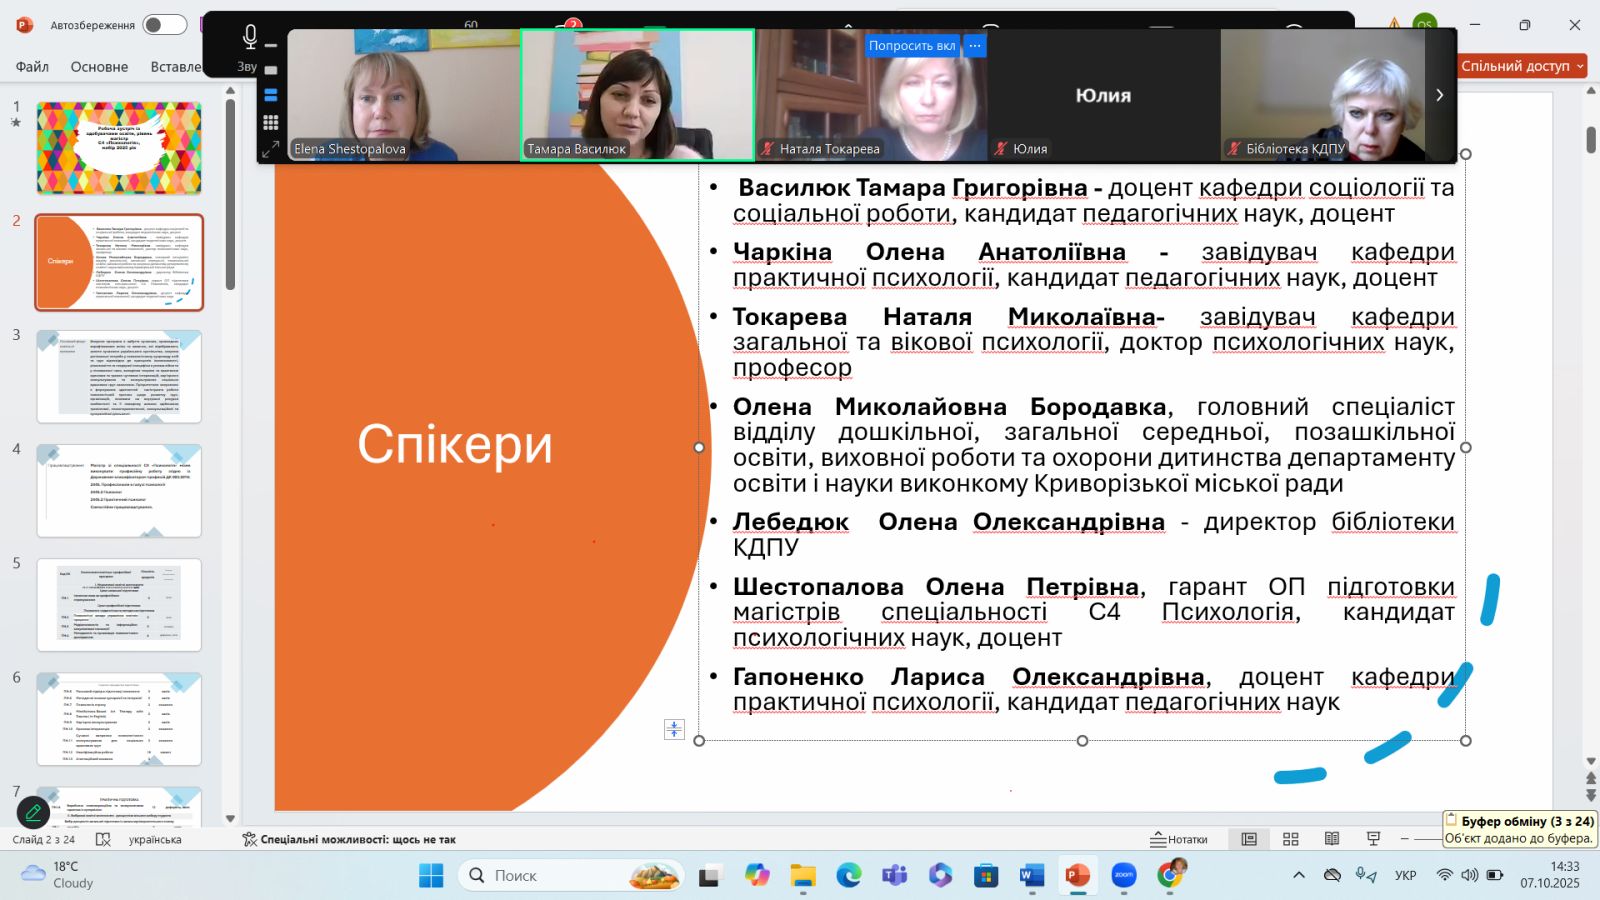Start slideshow from status bar icon
This screenshot has height=900, width=1600.
click(1373, 839)
